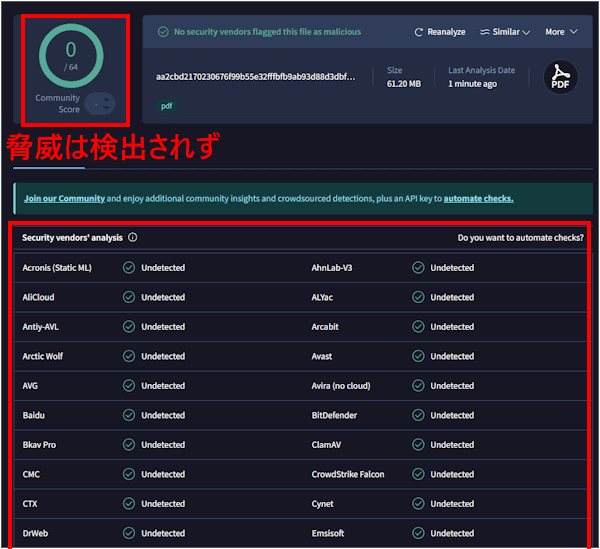Open the automate checks link in banner

coord(478,199)
